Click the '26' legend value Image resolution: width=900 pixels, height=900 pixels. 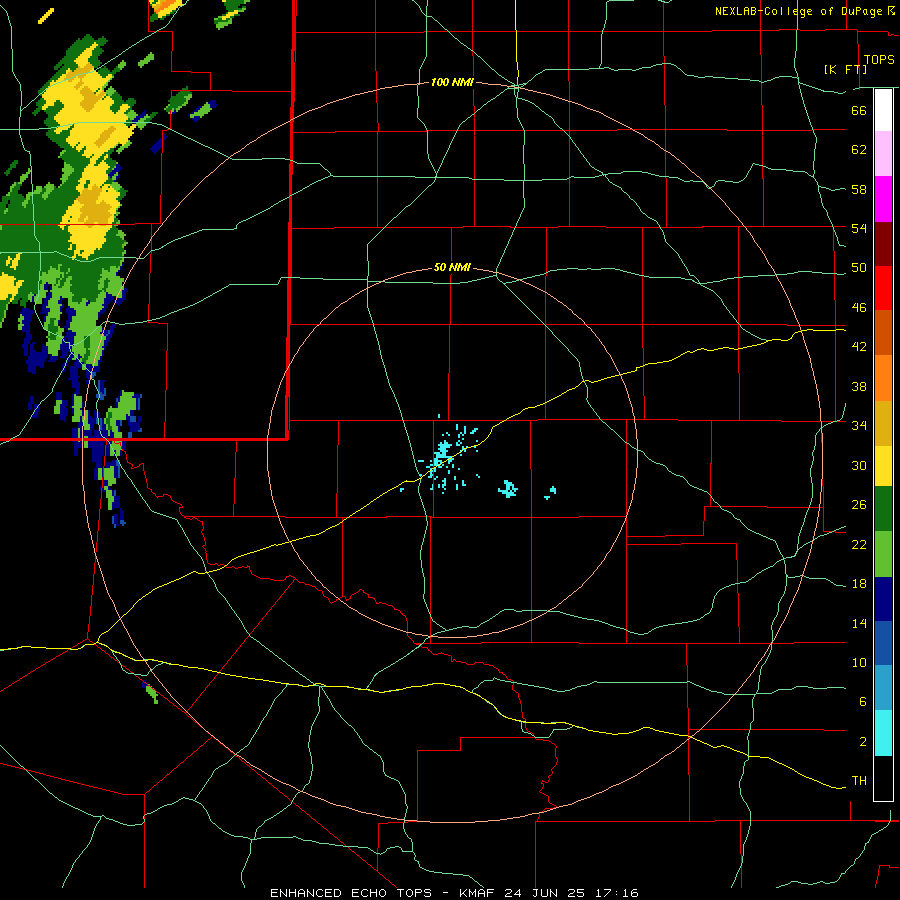[x=859, y=505]
